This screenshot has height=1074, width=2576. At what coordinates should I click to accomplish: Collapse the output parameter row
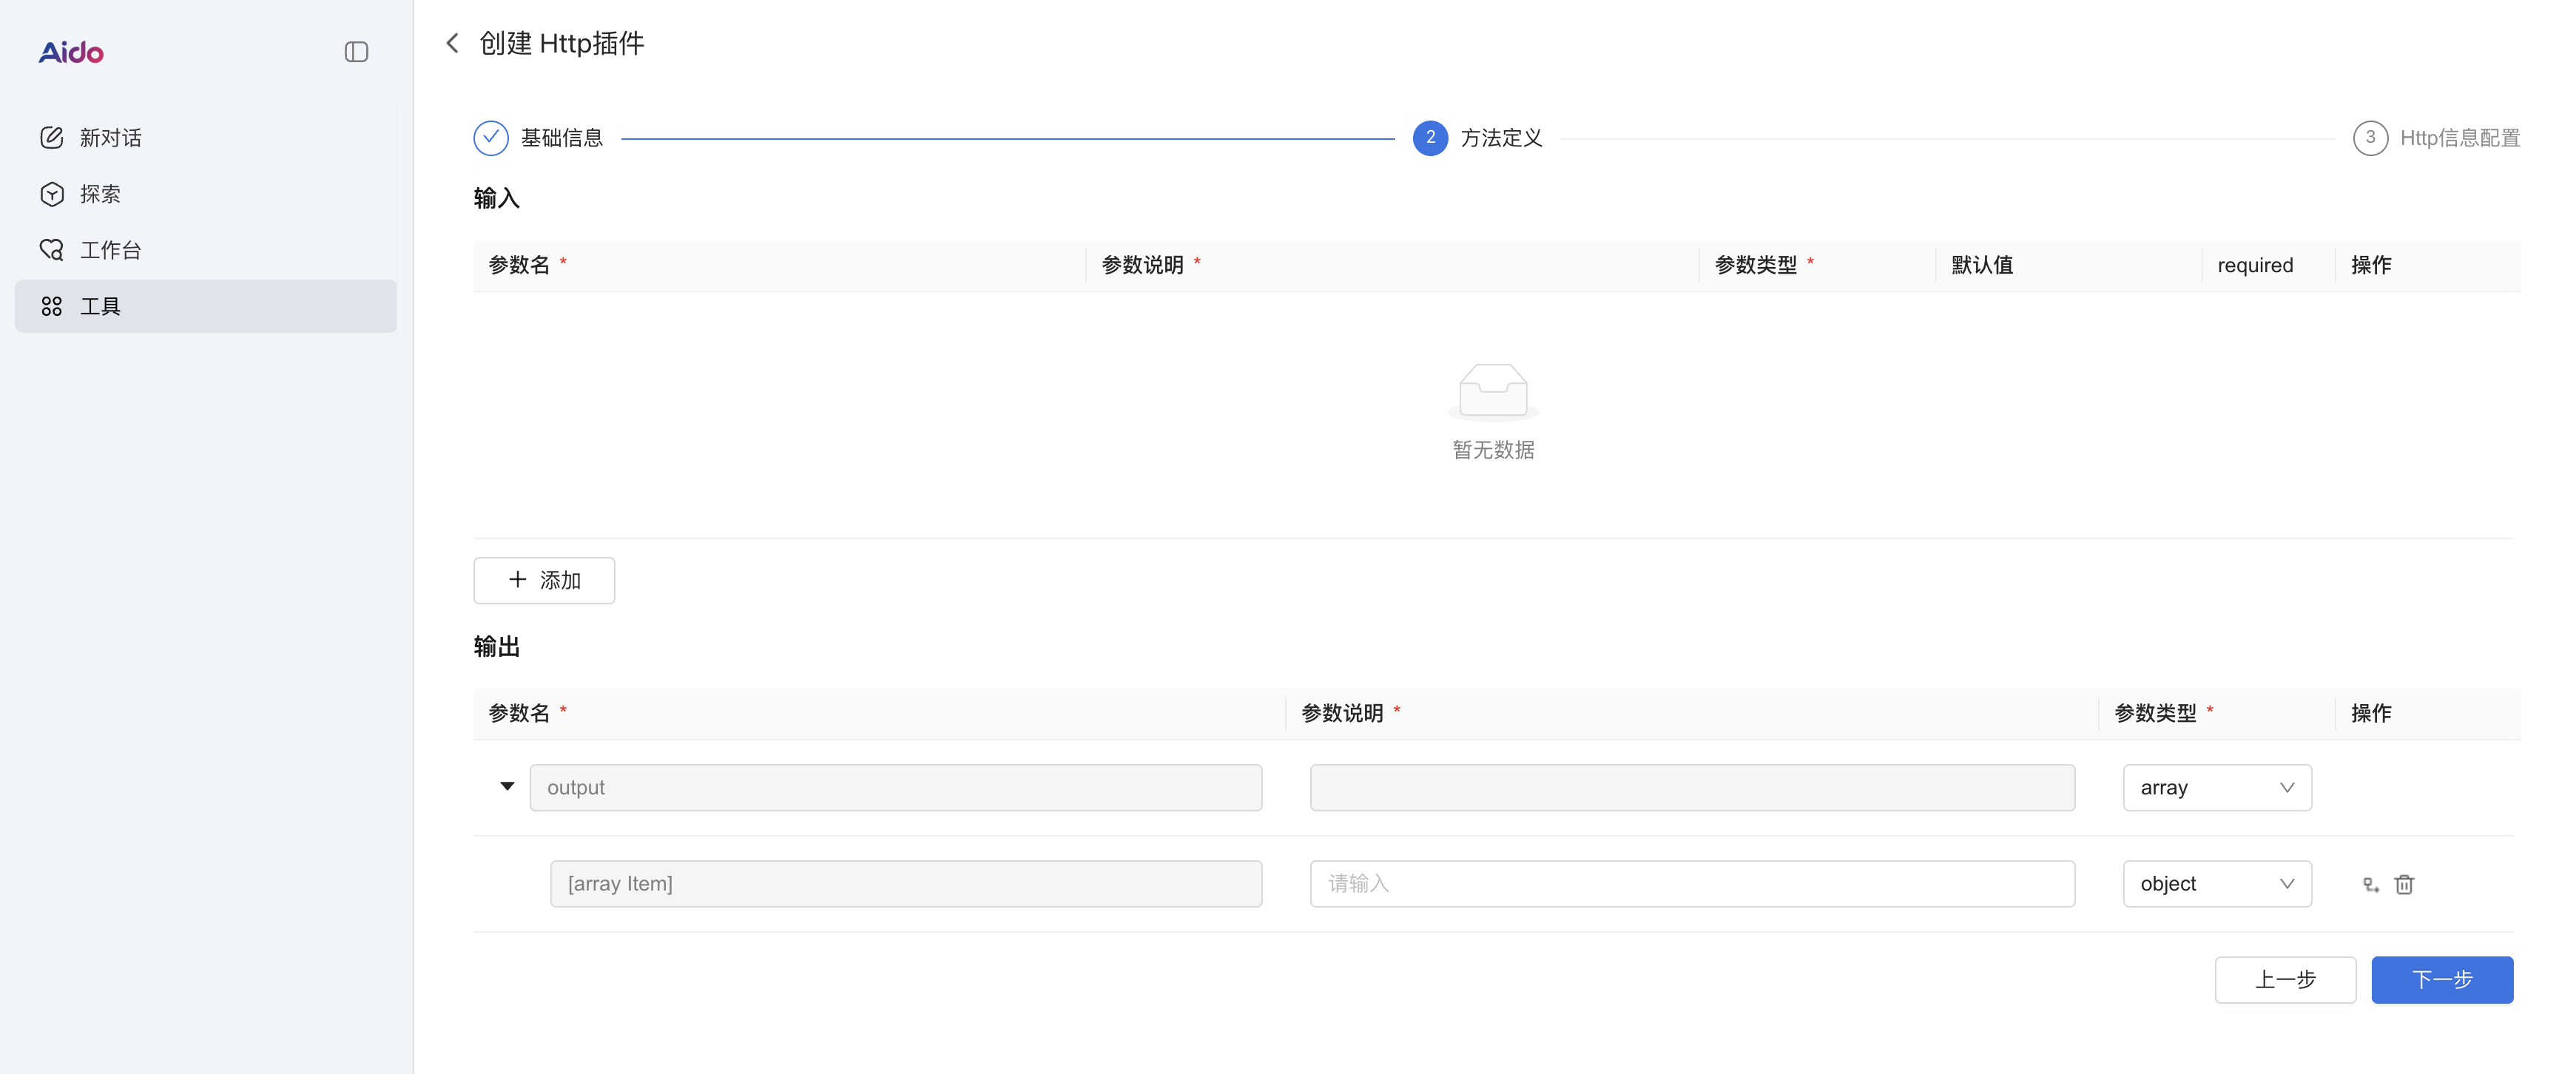[x=507, y=787]
